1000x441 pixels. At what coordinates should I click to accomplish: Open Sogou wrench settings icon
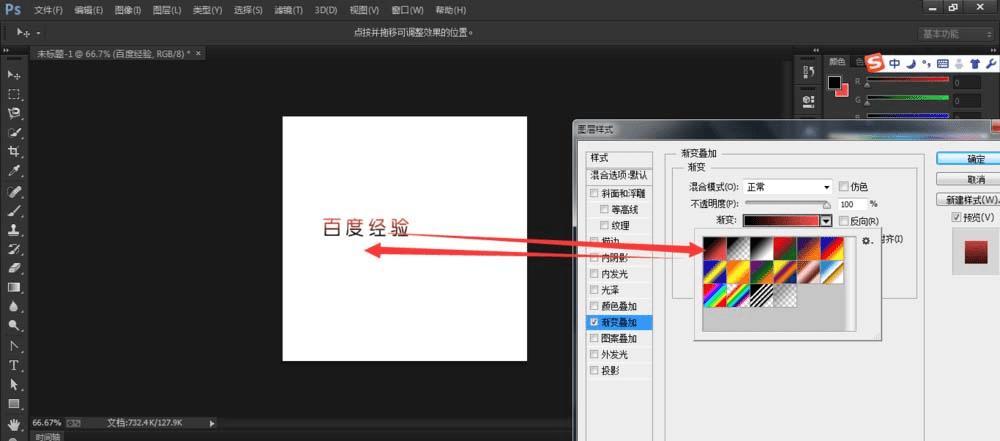(x=991, y=63)
